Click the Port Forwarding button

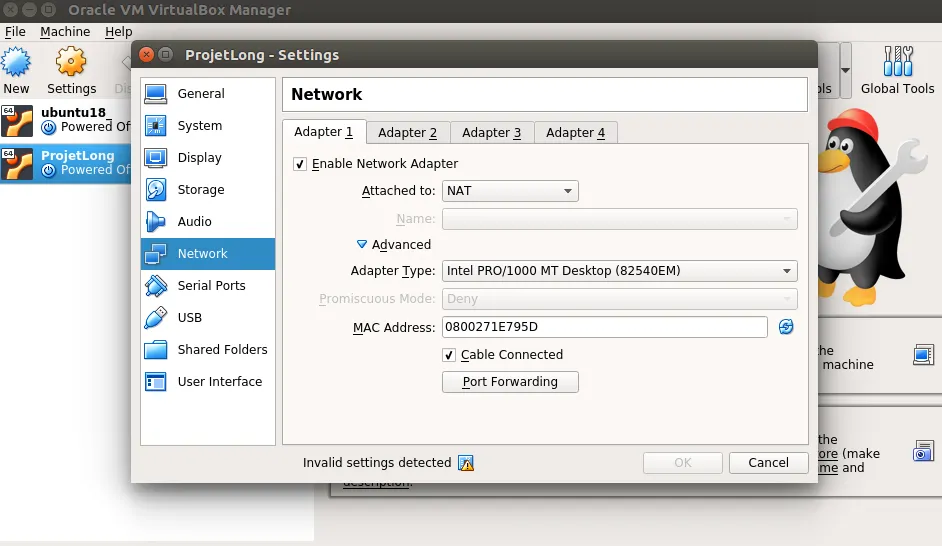(510, 382)
